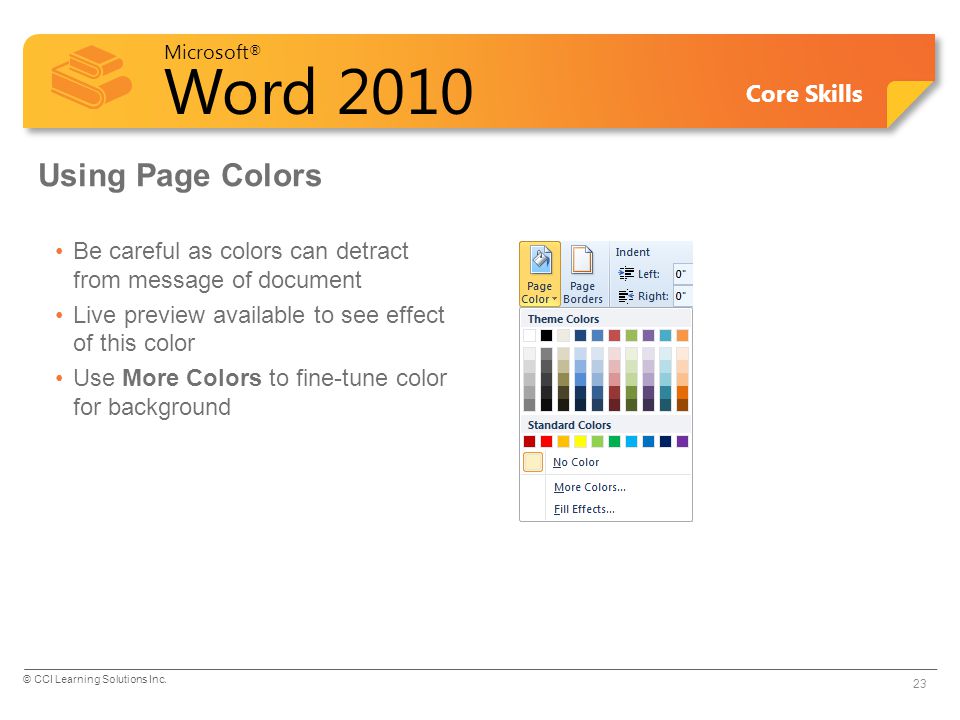Select lightest peach shade under theme orange
Viewport: 960px width, 720px height.
click(x=682, y=354)
